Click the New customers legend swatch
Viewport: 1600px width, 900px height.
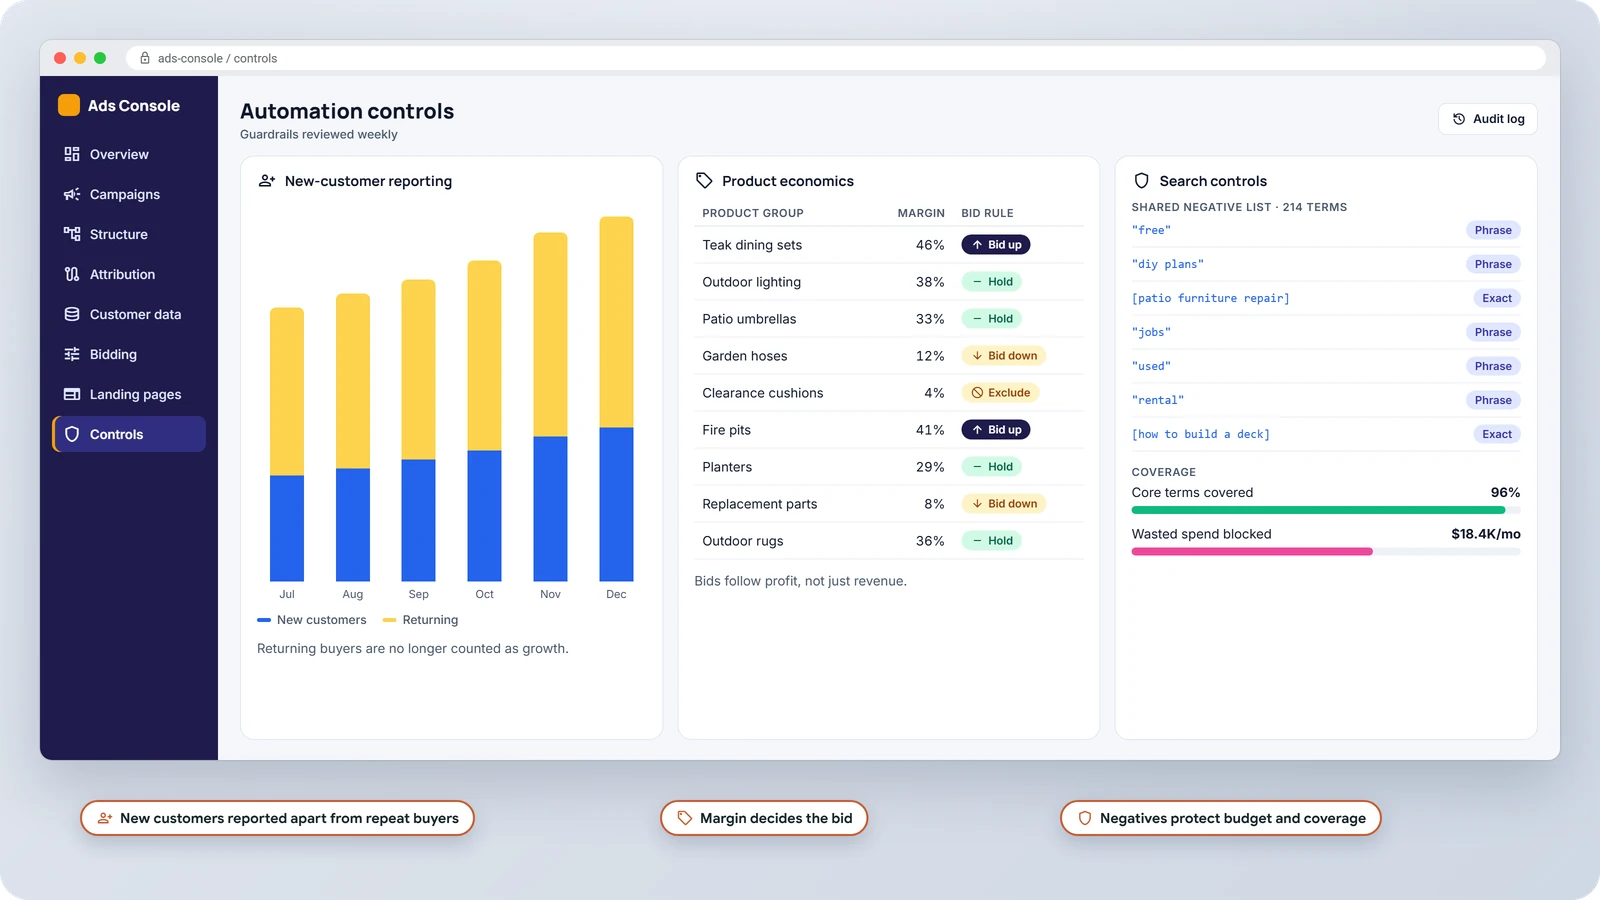click(x=264, y=620)
